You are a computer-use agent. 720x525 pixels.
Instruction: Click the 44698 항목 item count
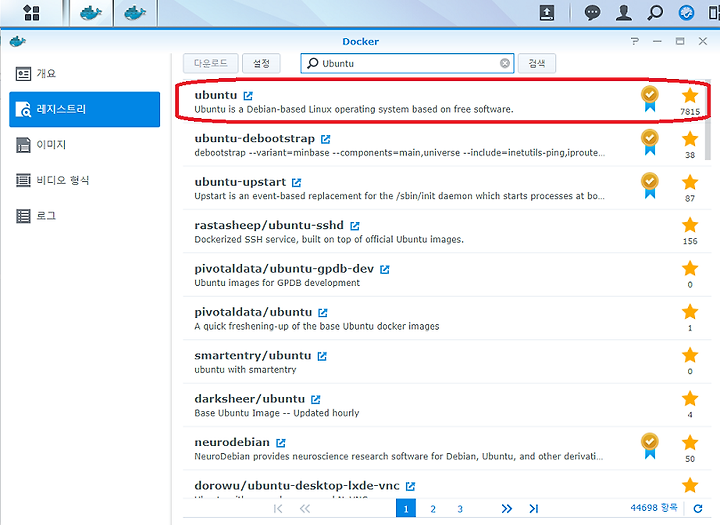(x=653, y=508)
